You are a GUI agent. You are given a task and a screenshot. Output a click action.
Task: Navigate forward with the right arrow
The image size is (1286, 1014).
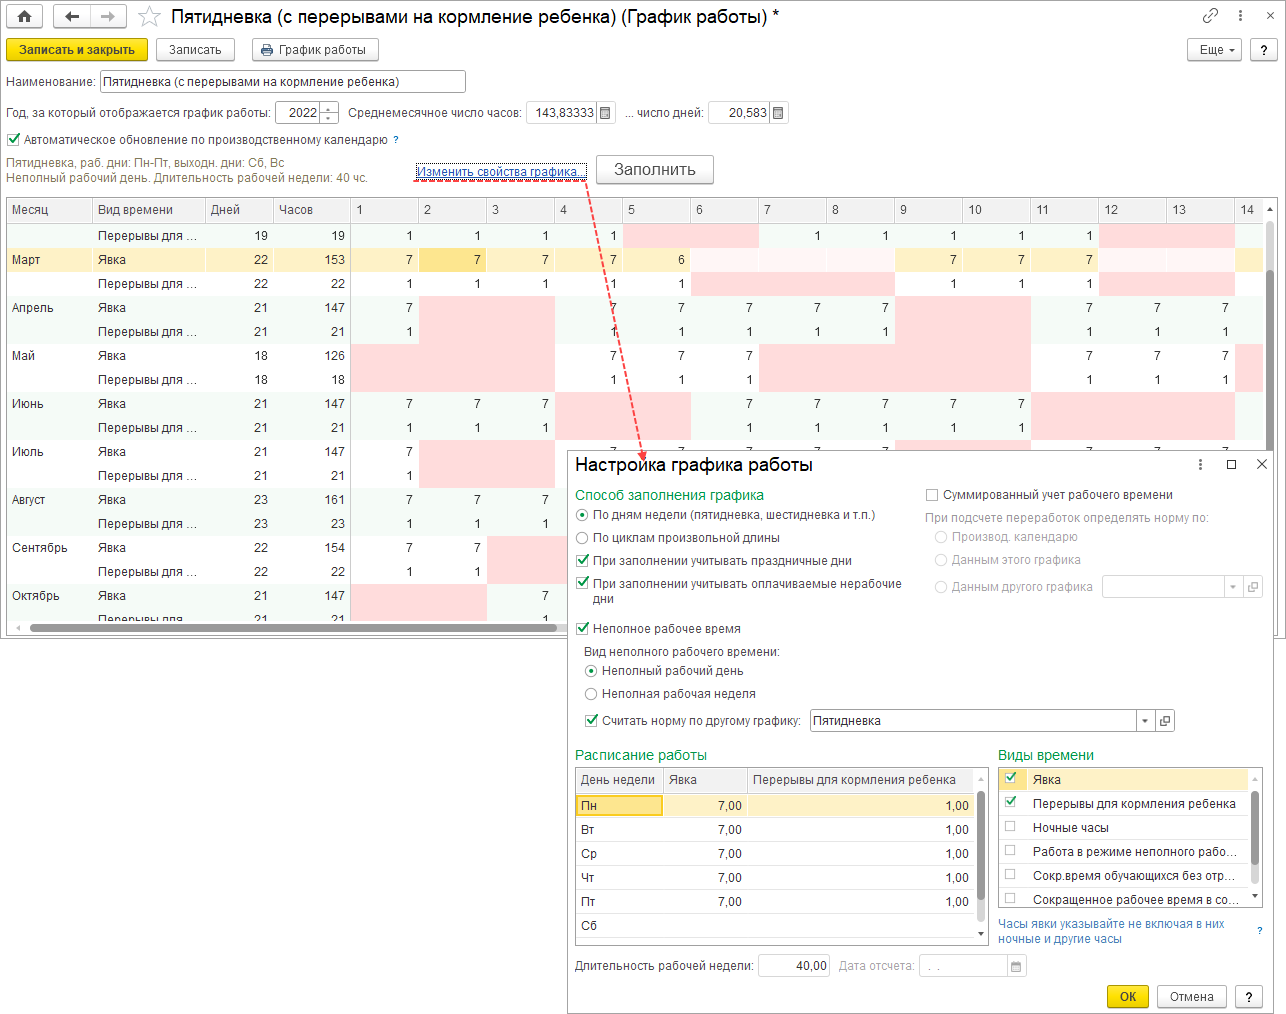(x=108, y=16)
